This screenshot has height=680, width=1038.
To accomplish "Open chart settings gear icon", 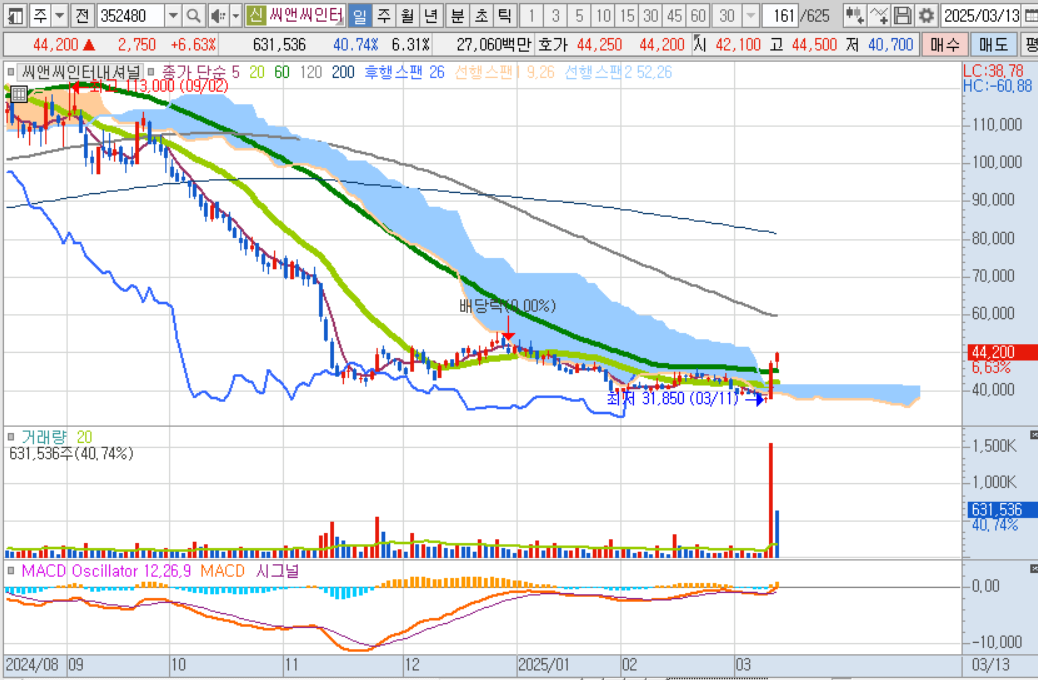I will (926, 15).
